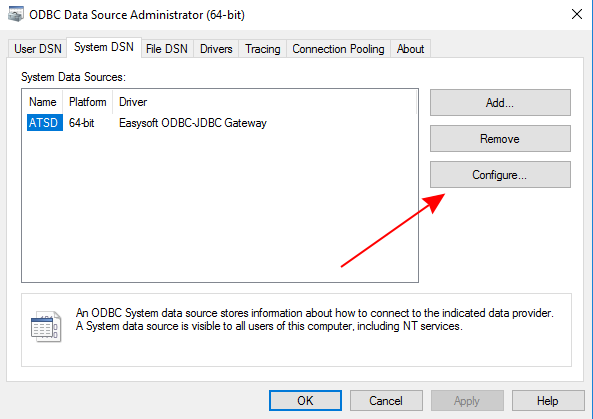This screenshot has width=593, height=419.
Task: Click the Platform column header
Action: 88,102
